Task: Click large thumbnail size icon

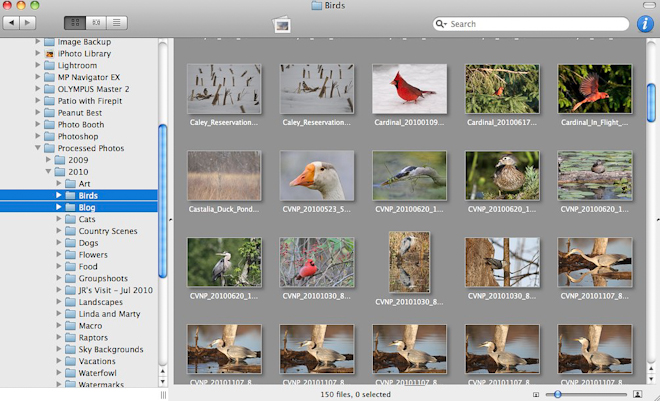Action: [x=638, y=394]
